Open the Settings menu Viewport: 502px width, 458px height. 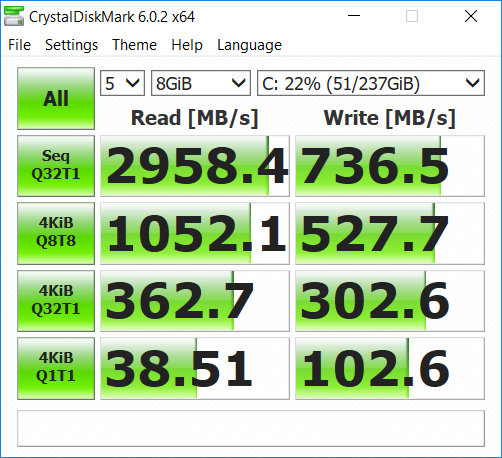(71, 45)
